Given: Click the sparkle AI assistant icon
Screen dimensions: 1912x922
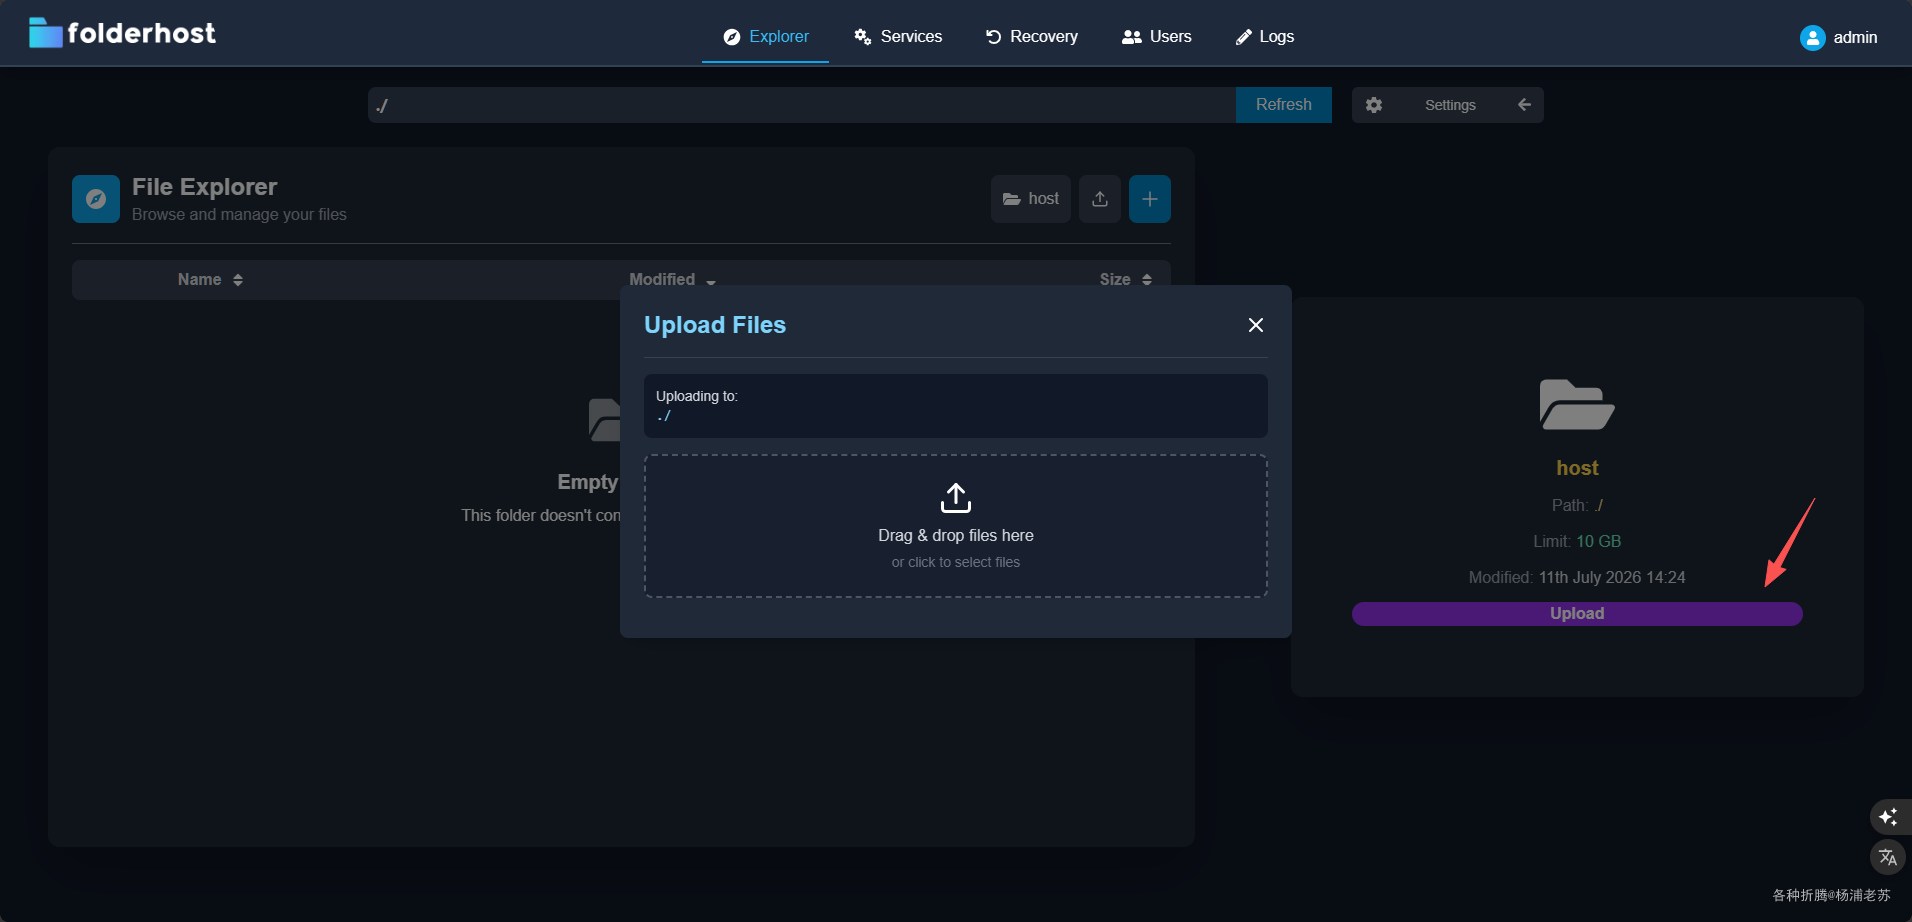Looking at the screenshot, I should click(x=1888, y=817).
